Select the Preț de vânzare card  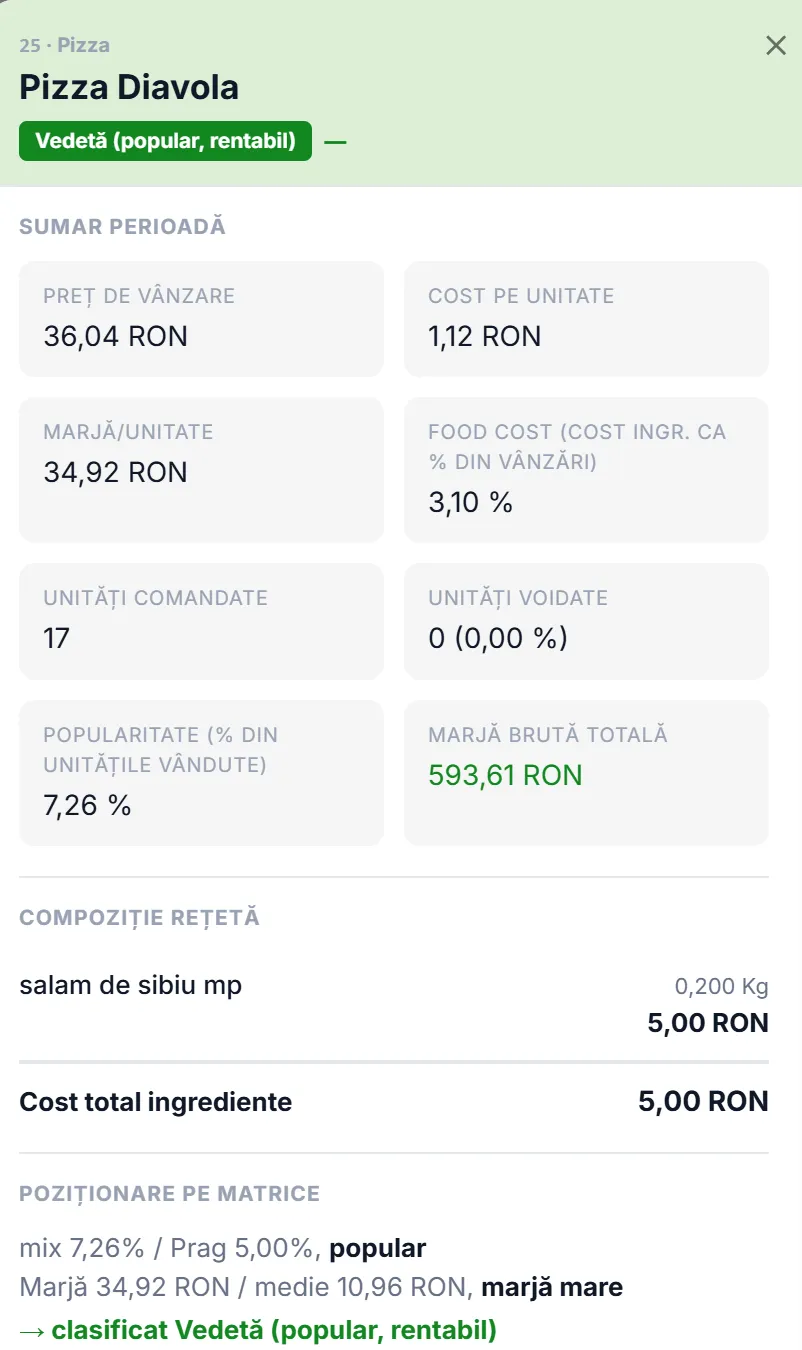pyautogui.click(x=201, y=319)
